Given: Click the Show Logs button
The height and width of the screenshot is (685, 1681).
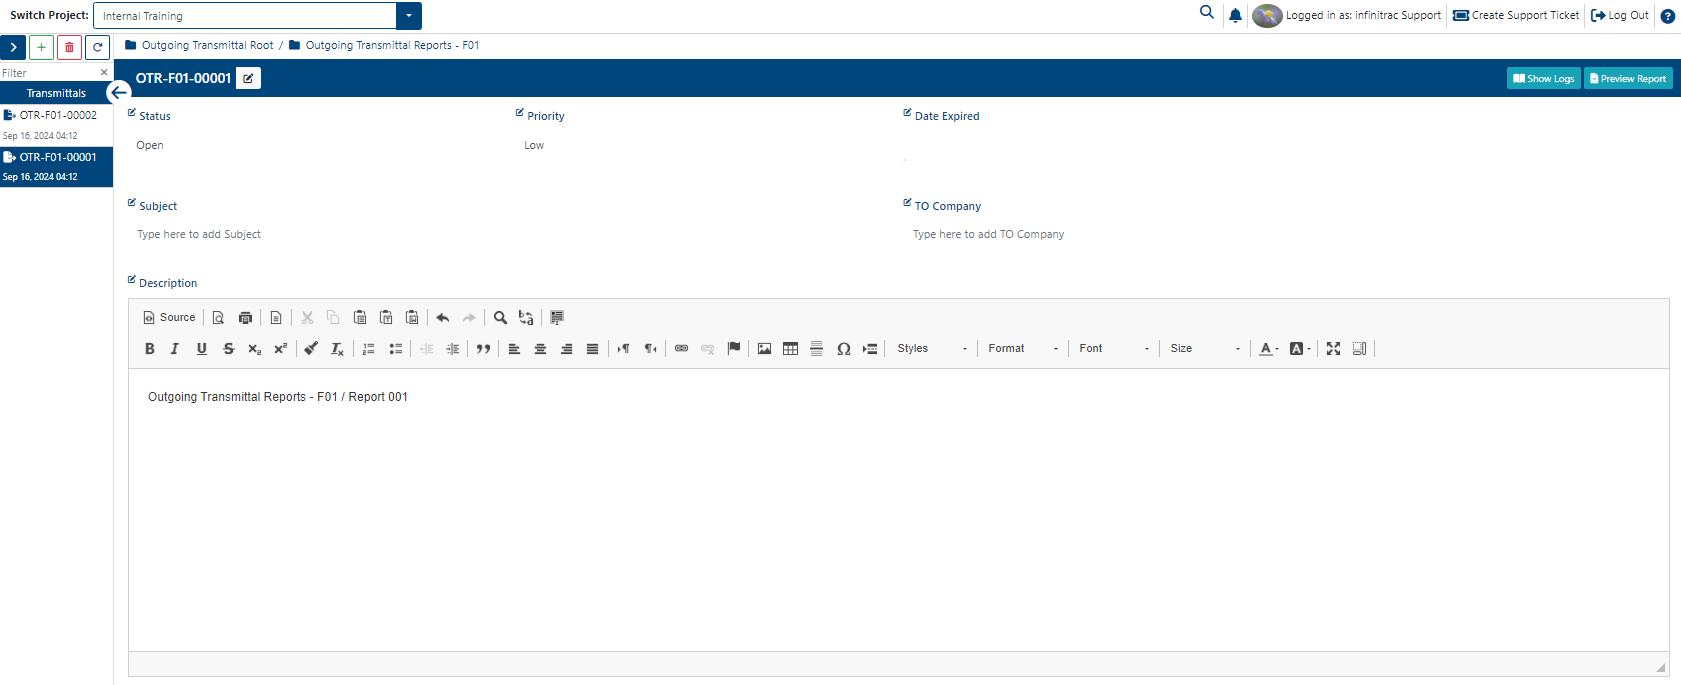Looking at the screenshot, I should [1544, 78].
